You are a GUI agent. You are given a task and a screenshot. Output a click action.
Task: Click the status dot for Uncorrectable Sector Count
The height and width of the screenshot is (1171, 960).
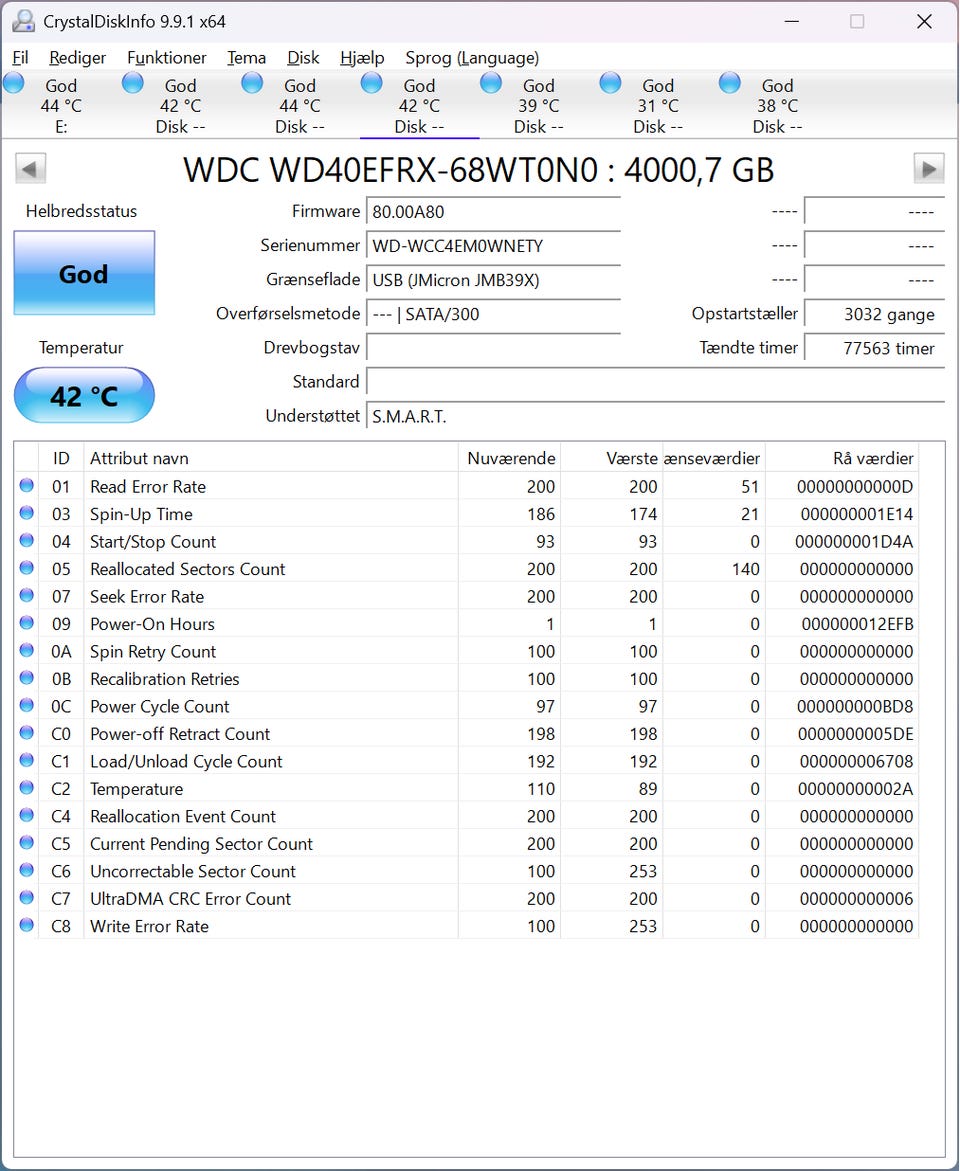click(27, 870)
